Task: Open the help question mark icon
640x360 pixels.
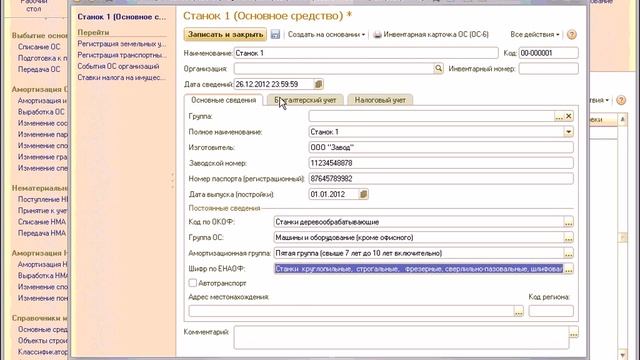Action: [571, 35]
